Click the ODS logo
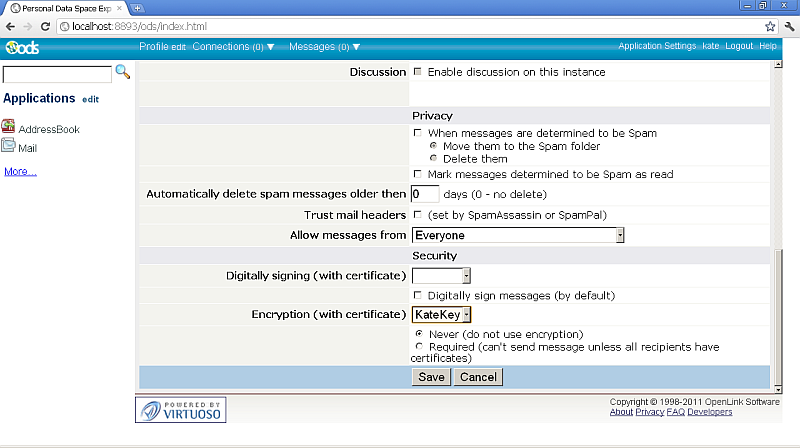800x448 pixels. 21,47
